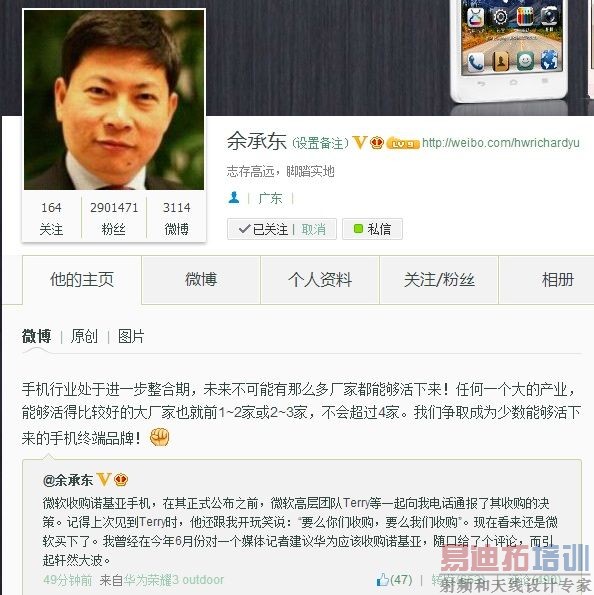594x595 pixels.
Task: Open the 2901471 粉丝 followers count
Action: 114,218
